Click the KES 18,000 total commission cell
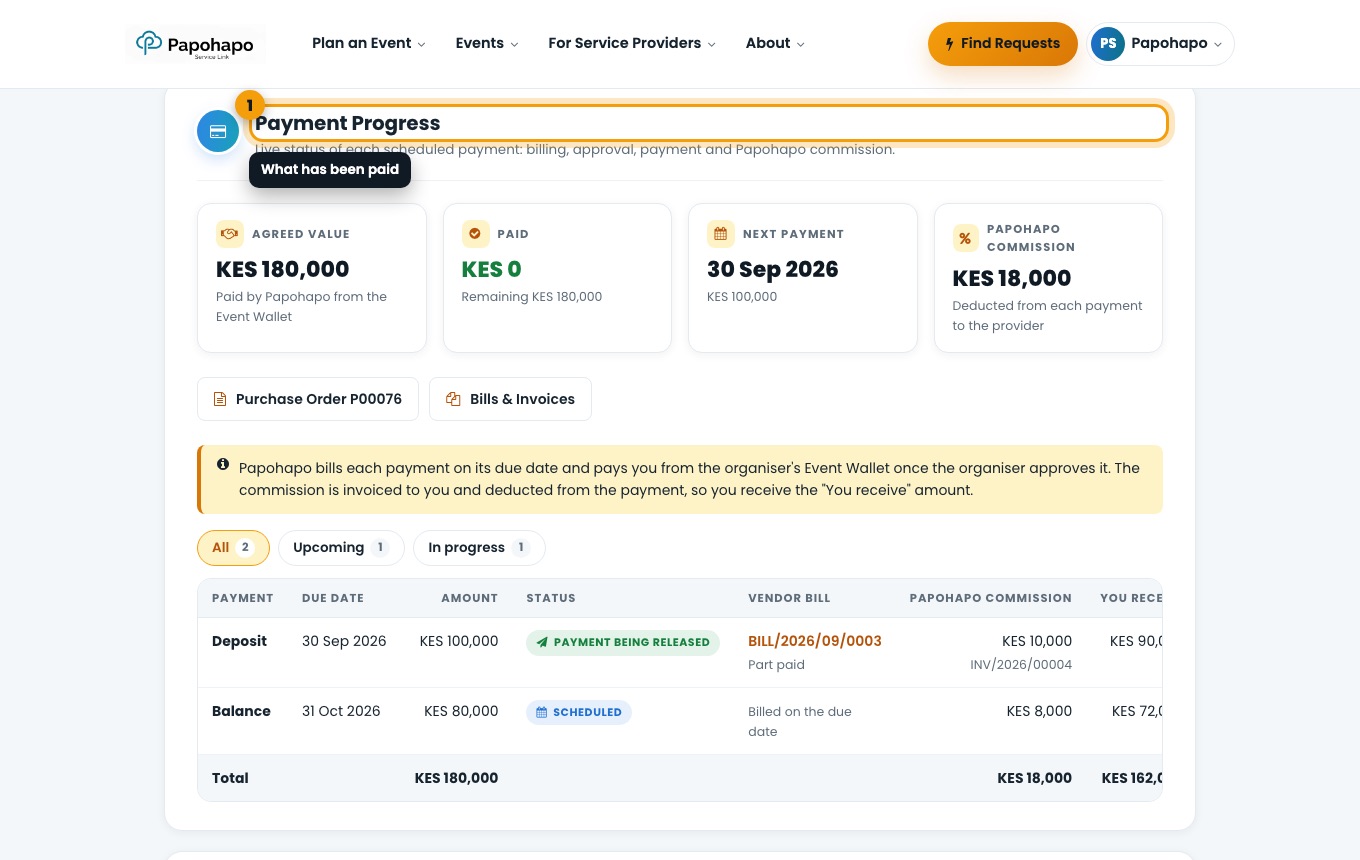This screenshot has width=1360, height=860. pos(1035,778)
